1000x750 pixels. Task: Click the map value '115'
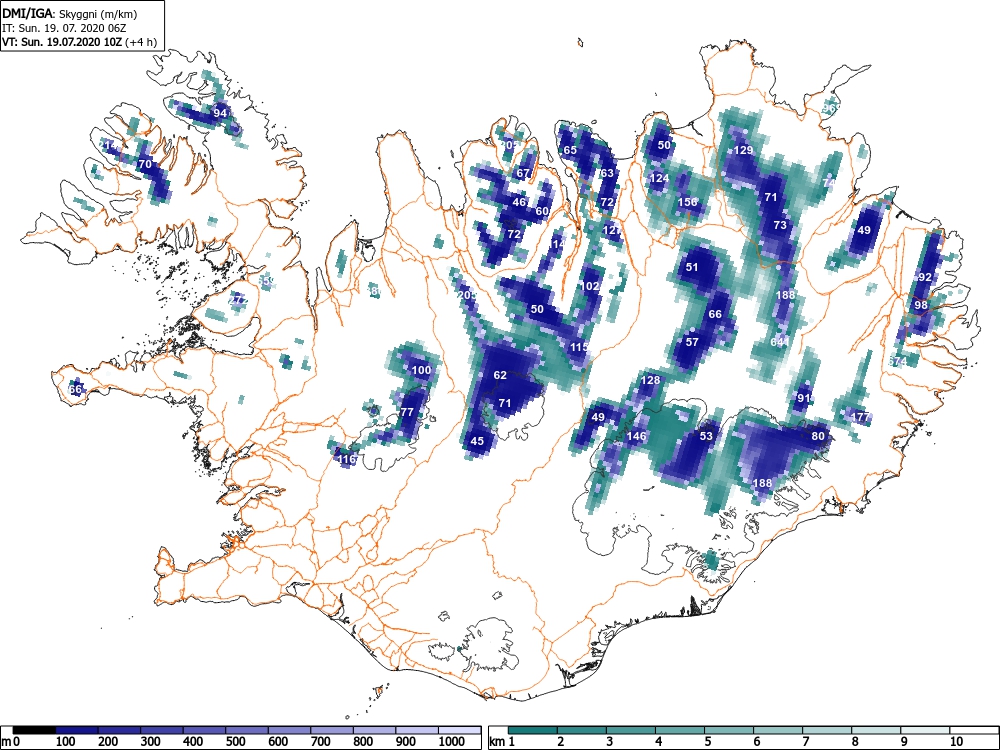tap(579, 347)
